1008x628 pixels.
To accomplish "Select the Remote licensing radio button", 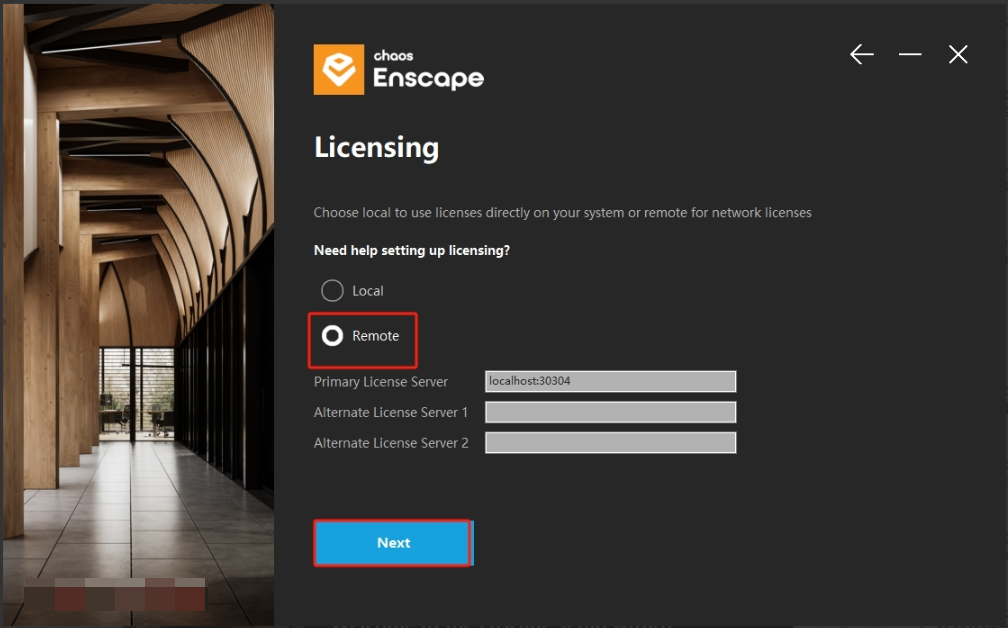I will pos(332,336).
